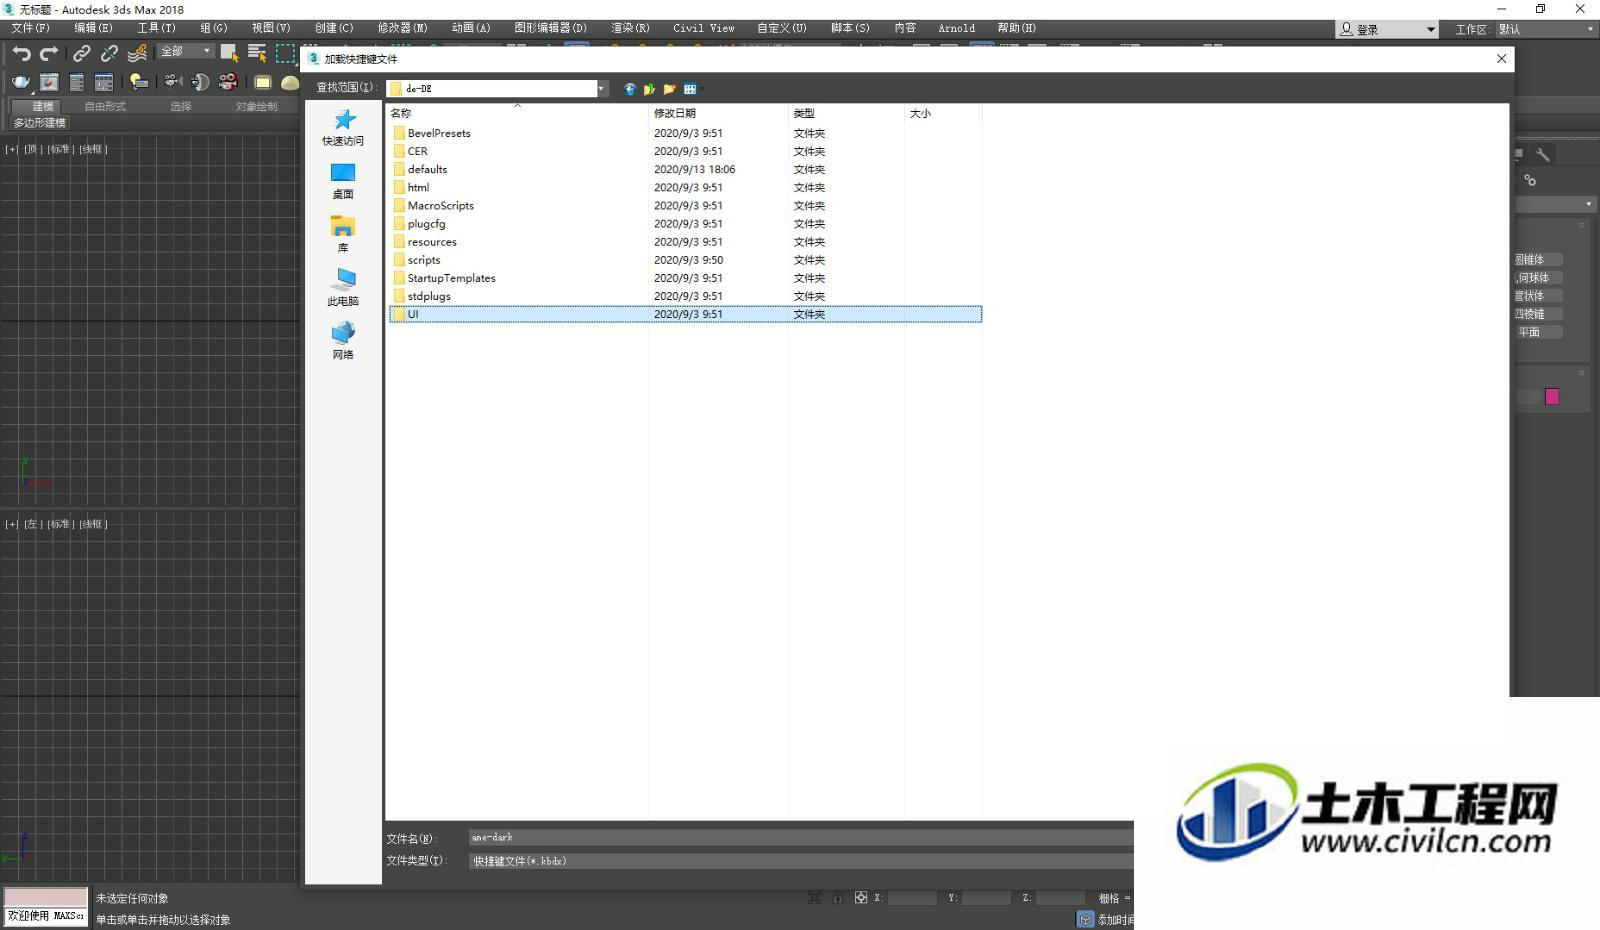This screenshot has height=930, width=1600.
Task: Open the 脚本(S) menu
Action: click(850, 28)
